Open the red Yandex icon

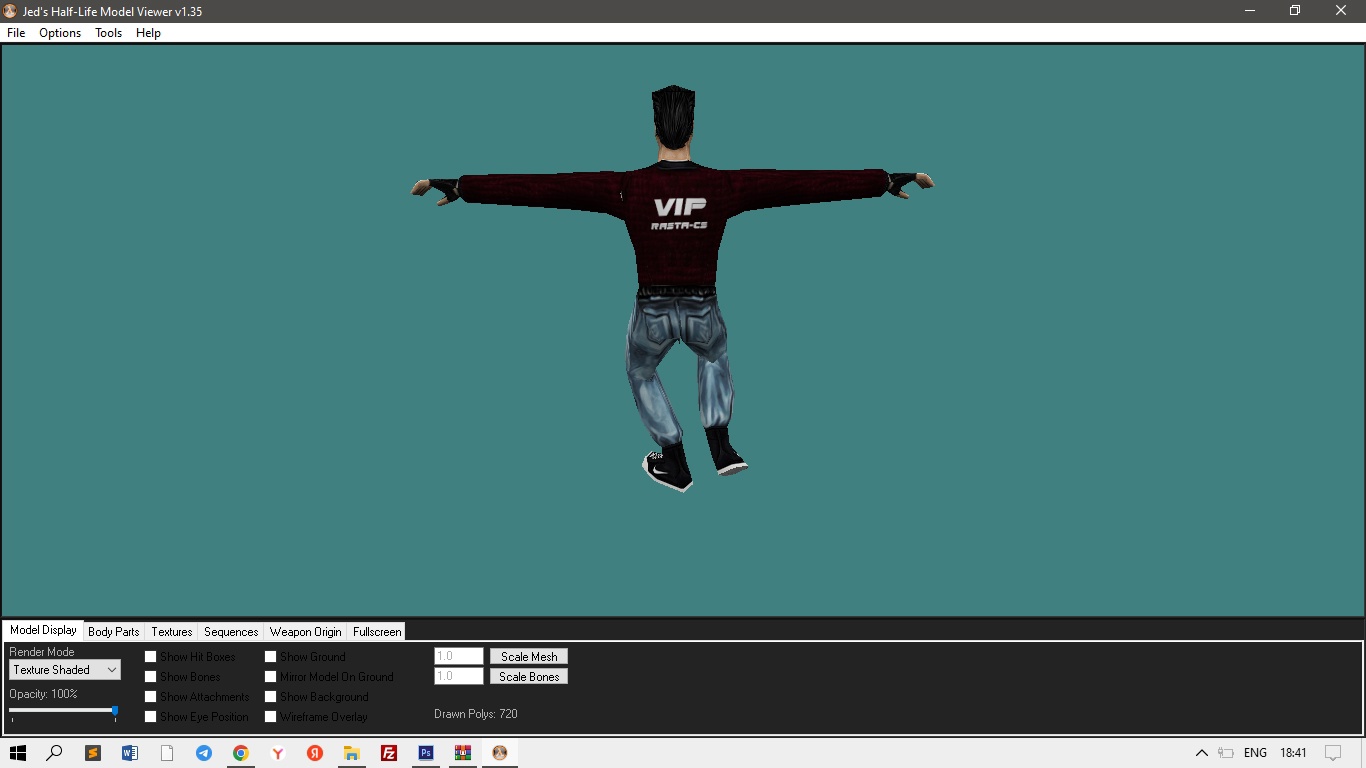315,753
